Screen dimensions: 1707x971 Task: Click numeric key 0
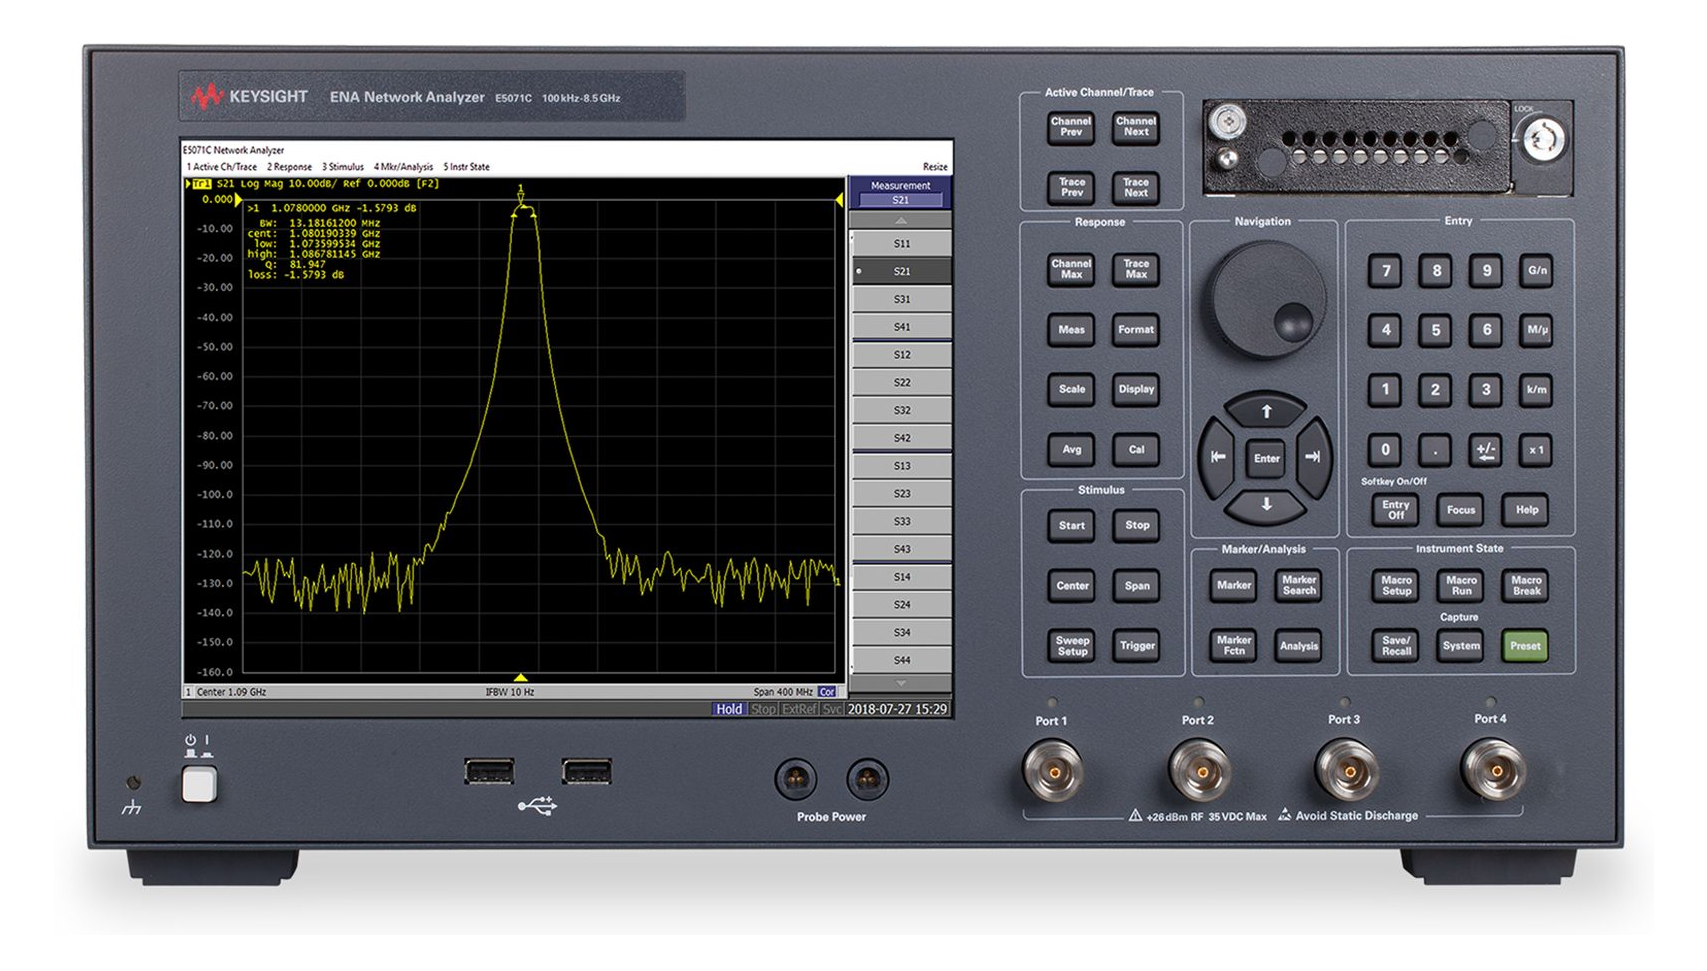[1385, 450]
